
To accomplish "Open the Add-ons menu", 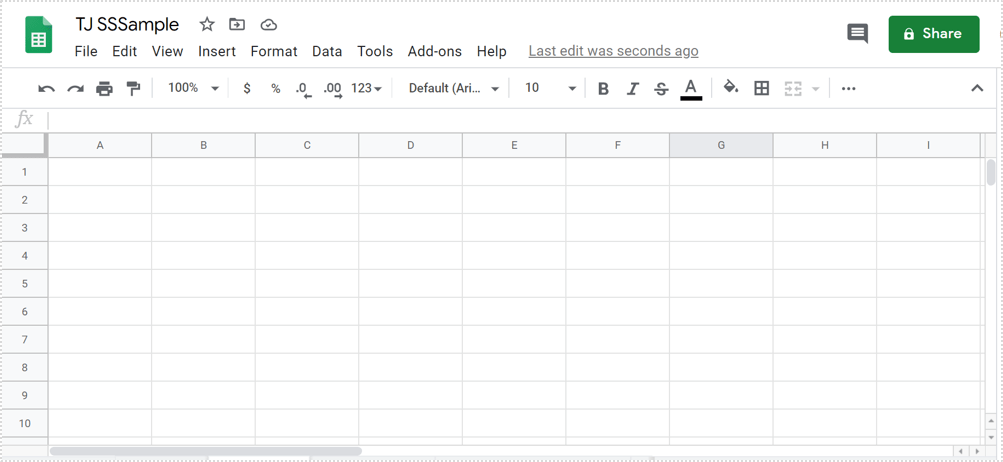I will 434,51.
